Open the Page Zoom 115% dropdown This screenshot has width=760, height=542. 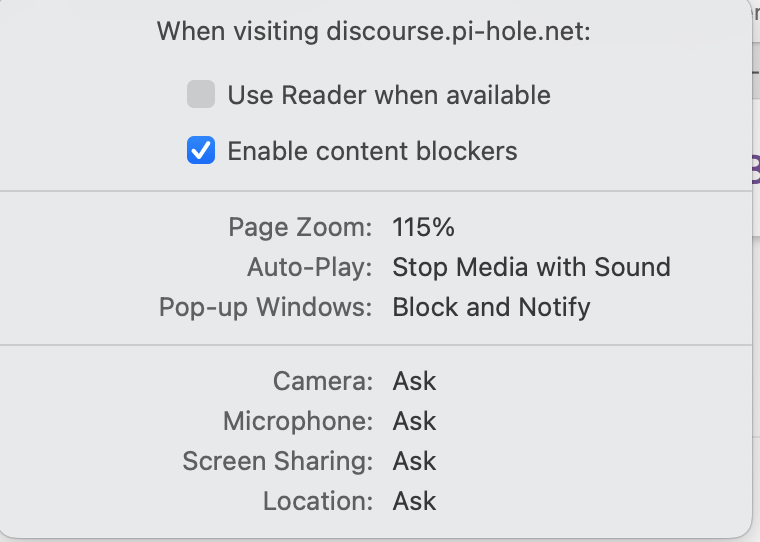click(x=423, y=227)
